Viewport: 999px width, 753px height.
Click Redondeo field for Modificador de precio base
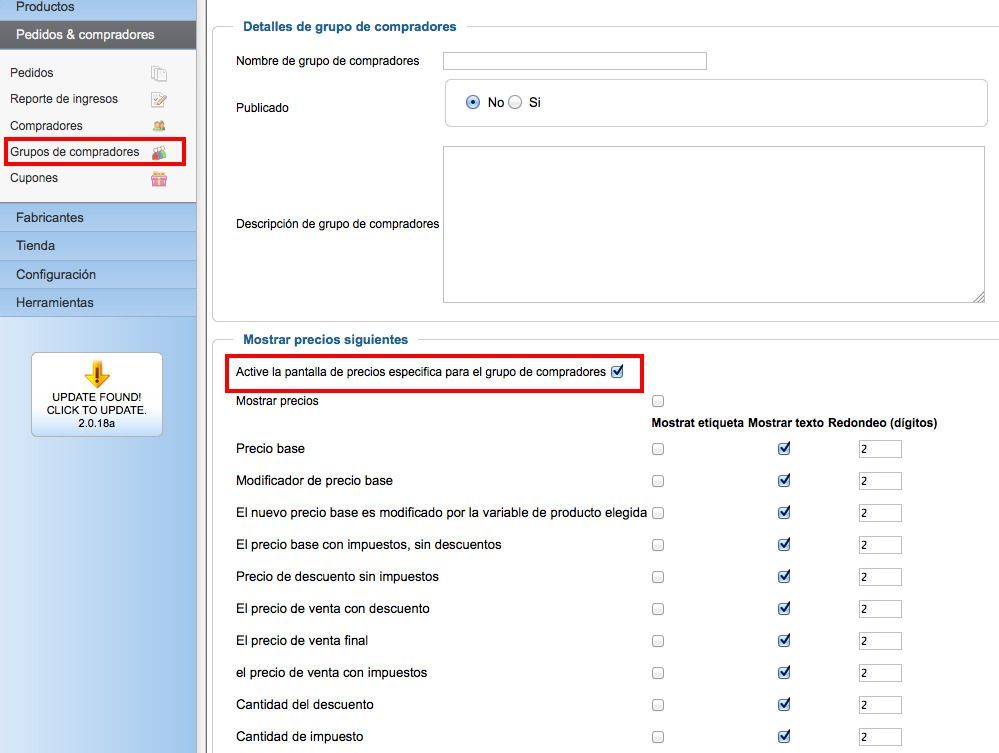880,481
